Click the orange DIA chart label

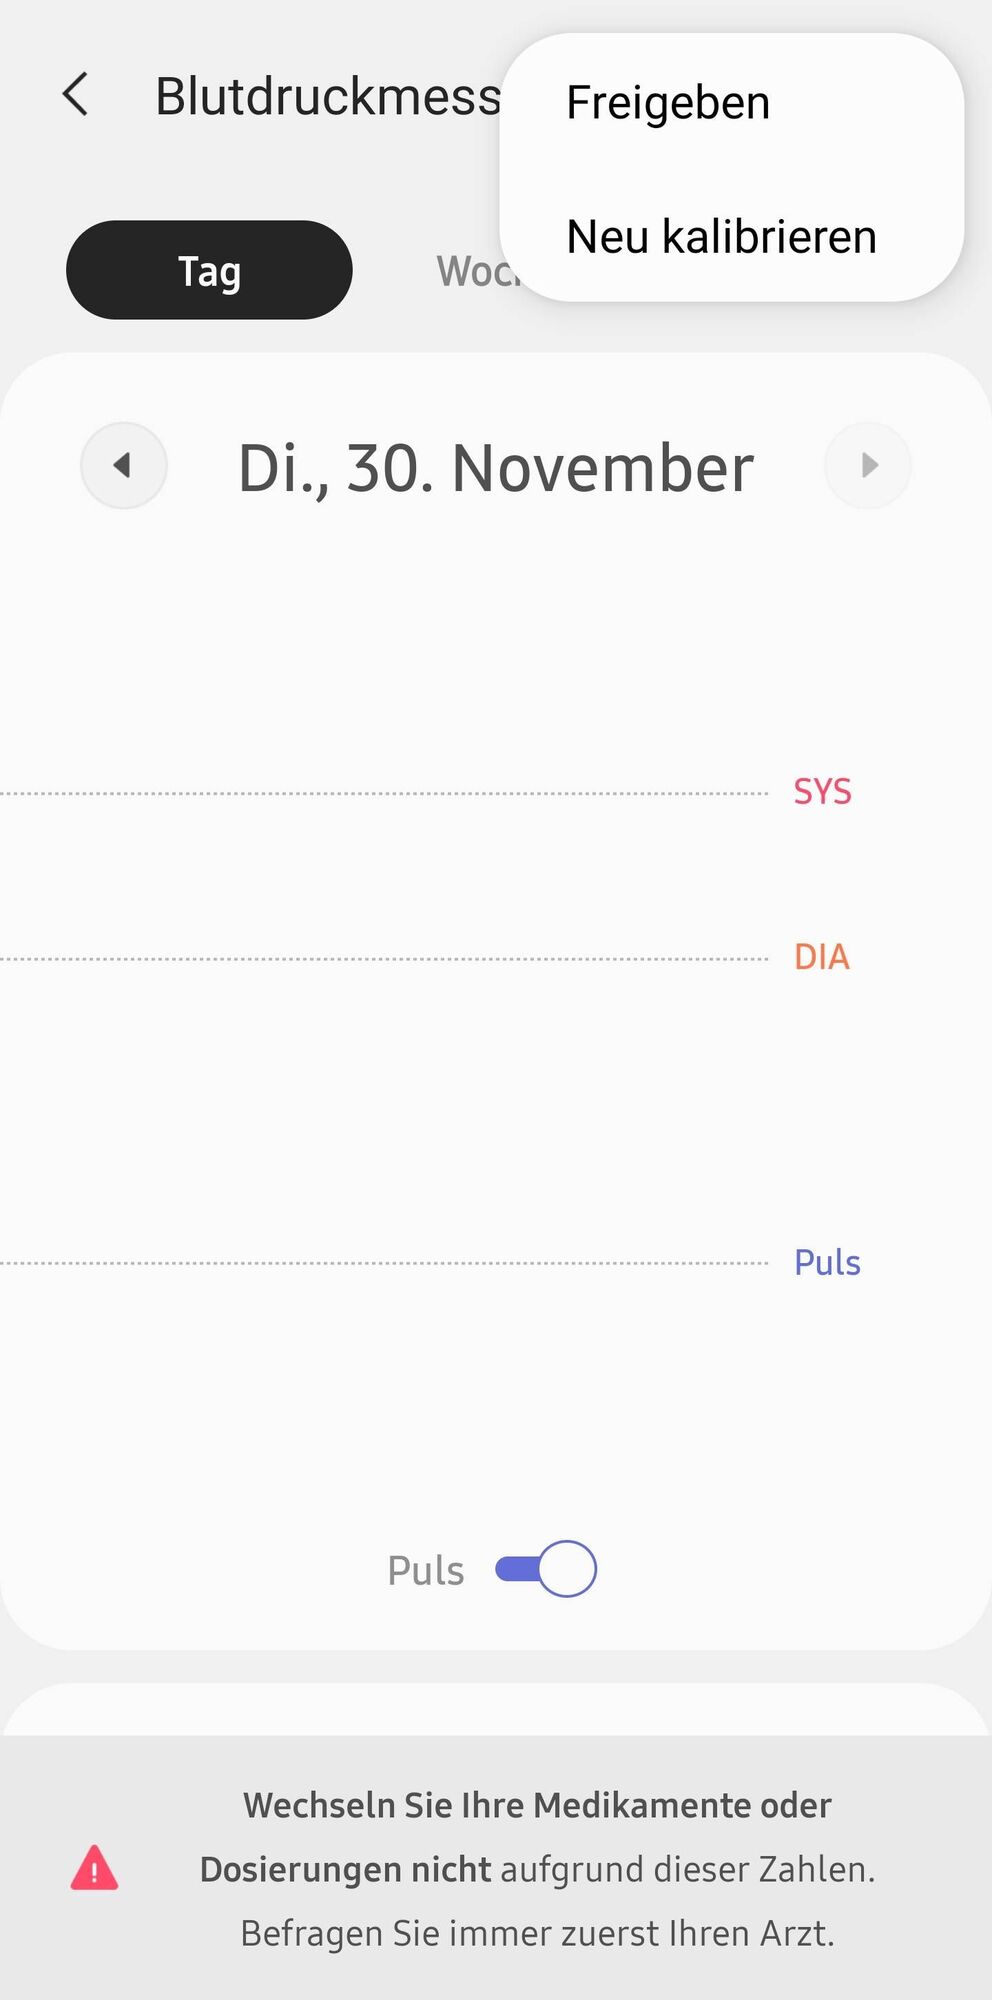[x=822, y=957]
